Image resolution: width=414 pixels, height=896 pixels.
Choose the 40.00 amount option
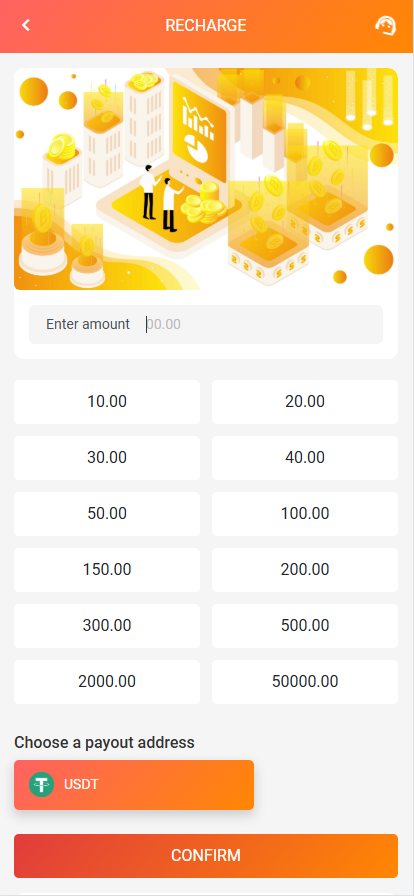click(305, 458)
